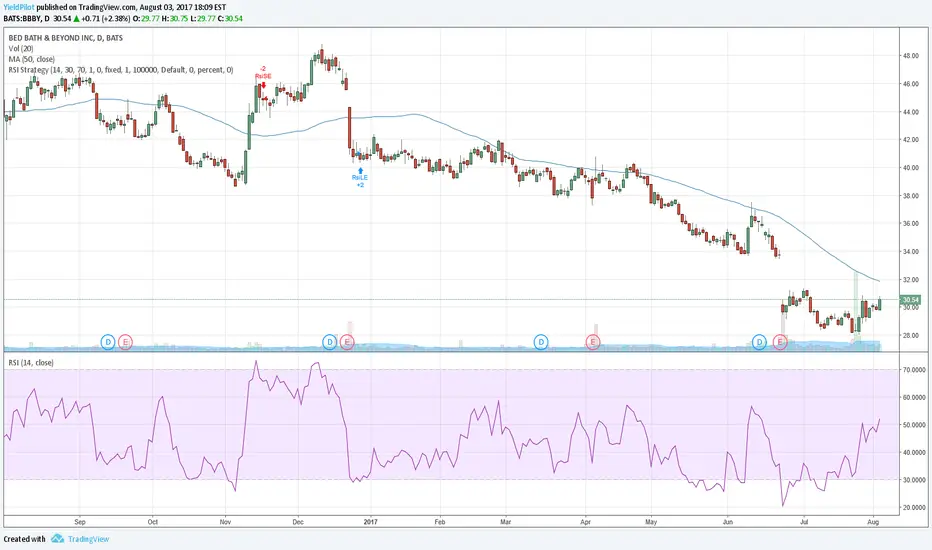932x550 pixels.
Task: Click the Sep label on time axis
Action: [80, 522]
